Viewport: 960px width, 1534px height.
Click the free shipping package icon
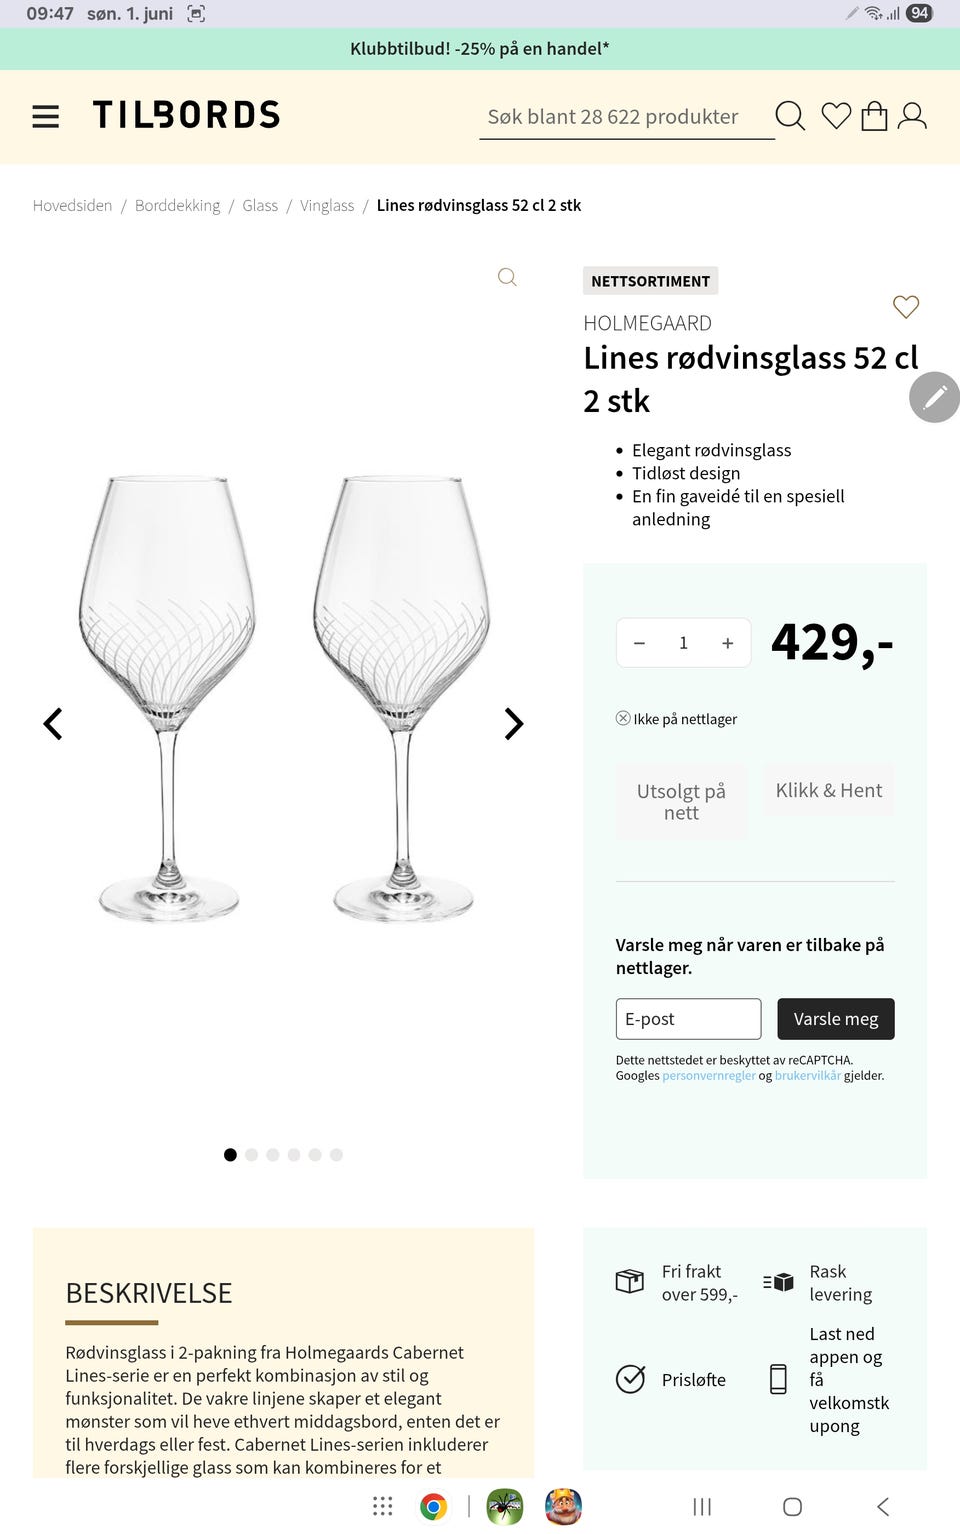[x=629, y=1281]
